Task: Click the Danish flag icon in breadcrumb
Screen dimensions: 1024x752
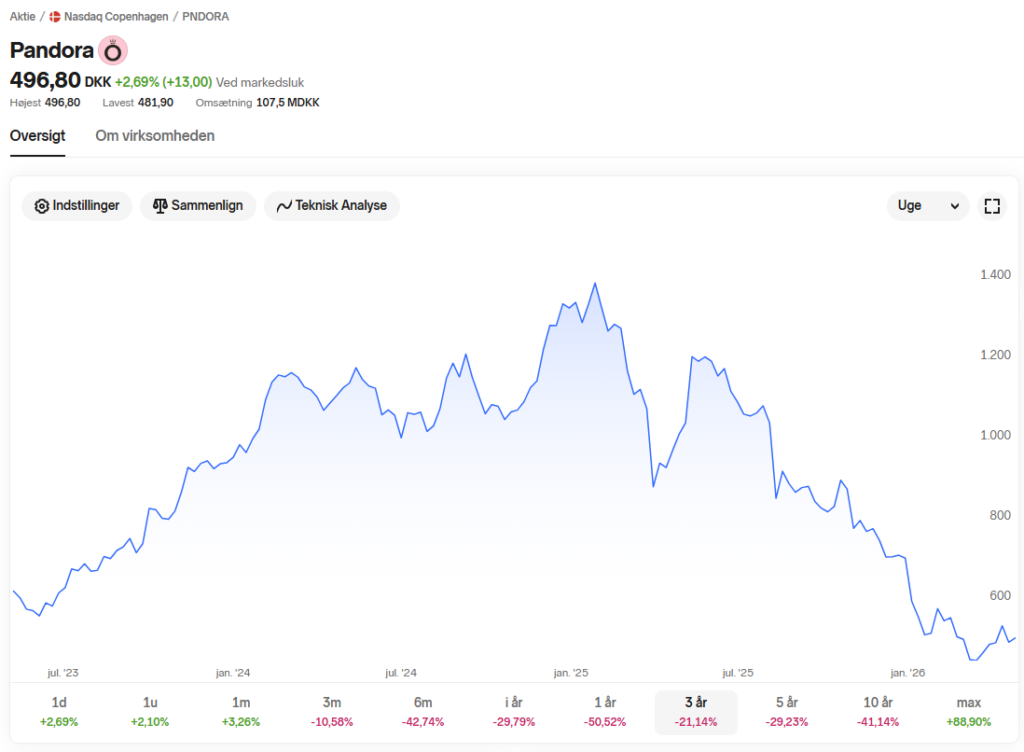Action: 55,17
